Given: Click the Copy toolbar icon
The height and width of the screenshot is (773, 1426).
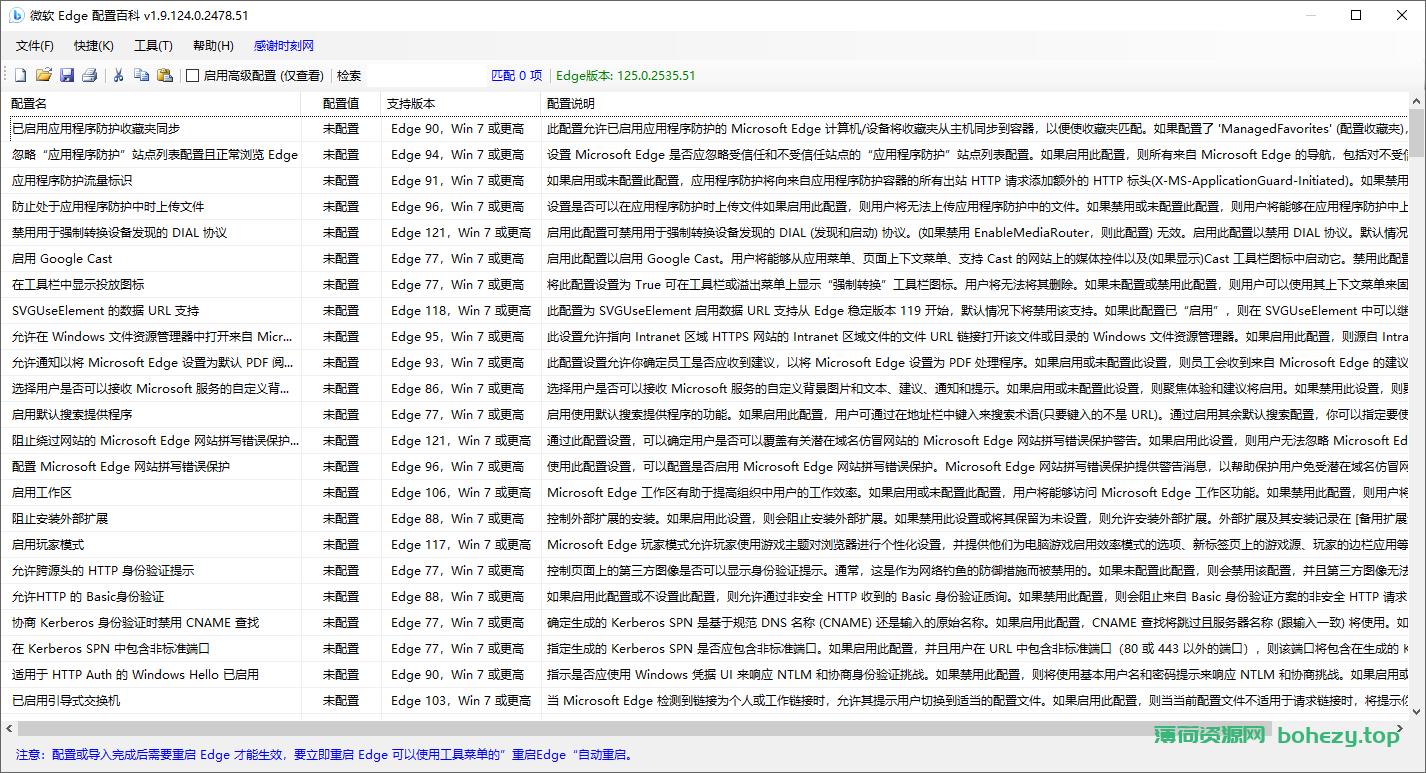Looking at the screenshot, I should [x=141, y=75].
